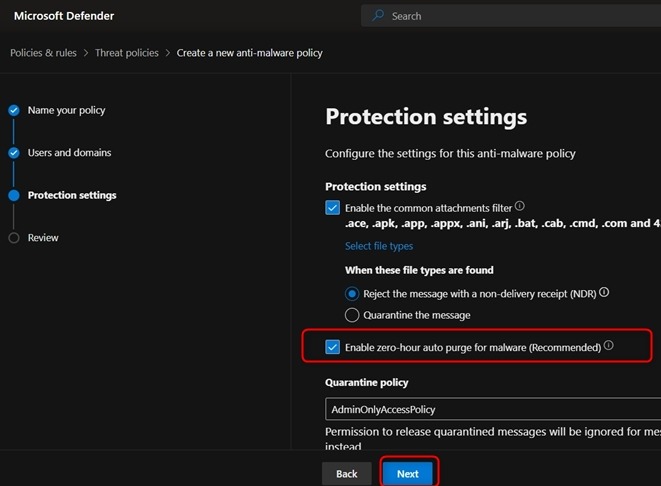The height and width of the screenshot is (486, 661).
Task: Toggle zero-hour auto purge for malware checkbox
Action: (x=333, y=347)
